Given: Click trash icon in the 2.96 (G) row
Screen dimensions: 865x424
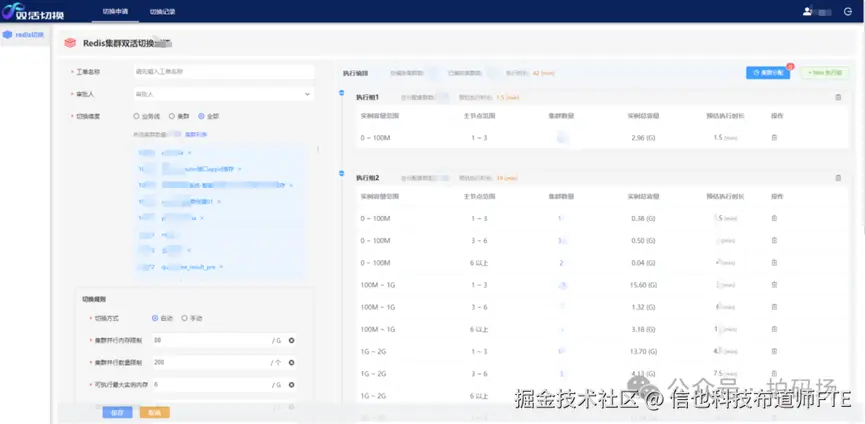Looking at the screenshot, I should pyautogui.click(x=774, y=137).
